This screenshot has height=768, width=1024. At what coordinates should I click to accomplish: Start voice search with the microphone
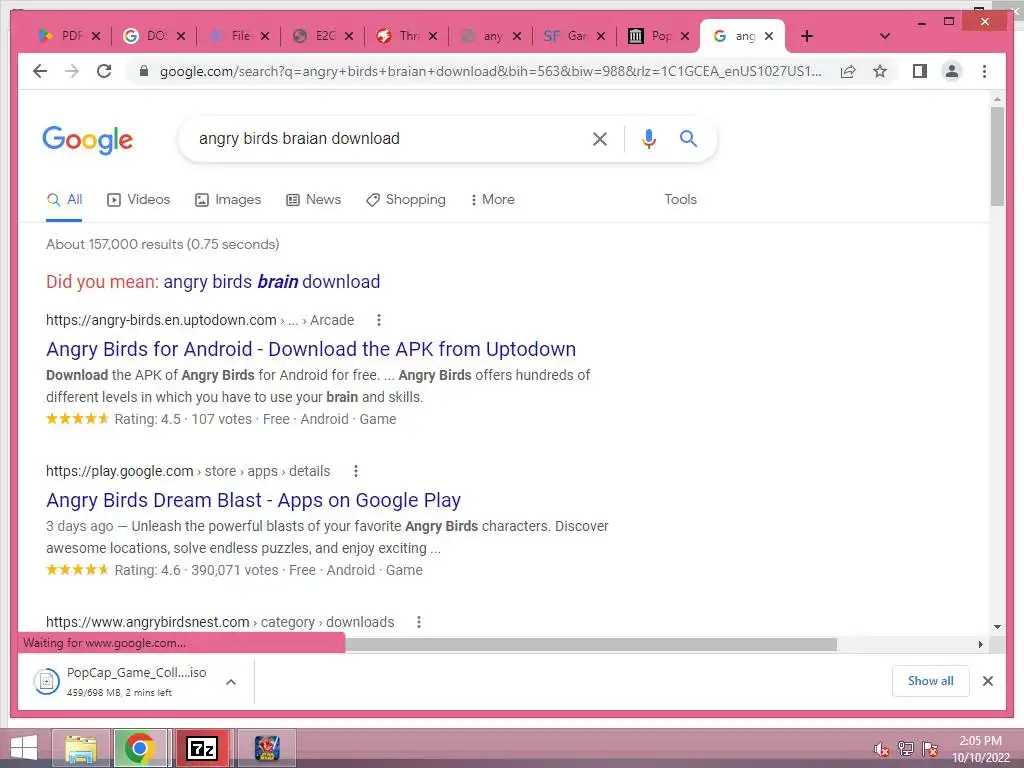(x=648, y=138)
